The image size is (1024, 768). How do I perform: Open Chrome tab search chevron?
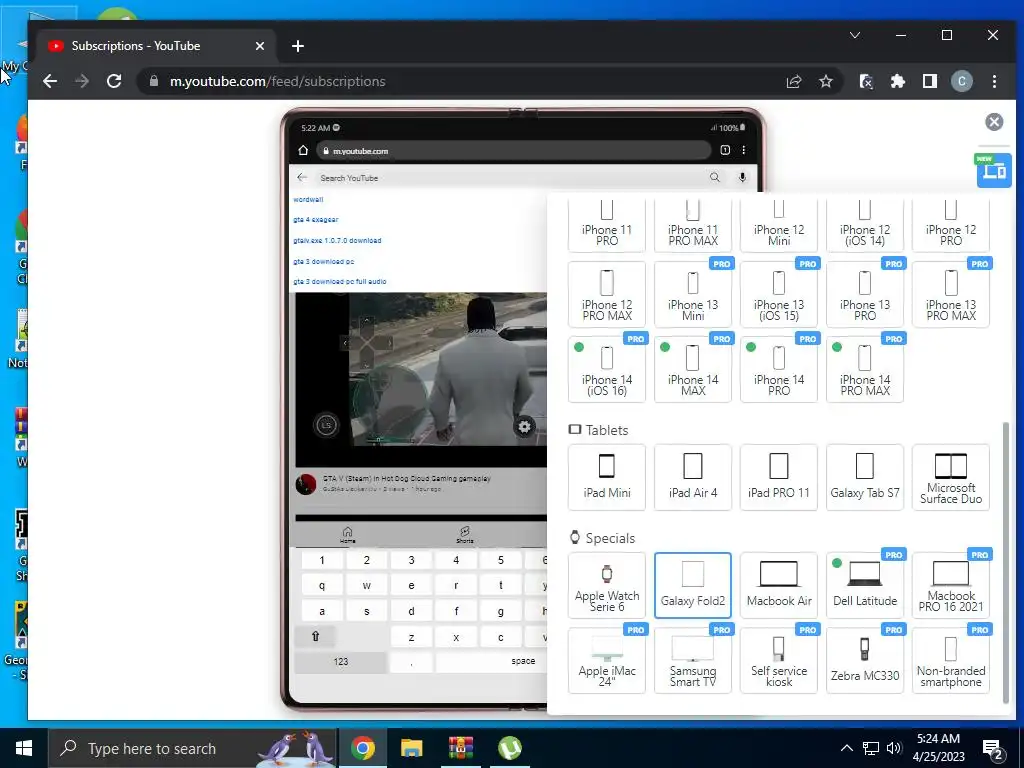coord(855,35)
